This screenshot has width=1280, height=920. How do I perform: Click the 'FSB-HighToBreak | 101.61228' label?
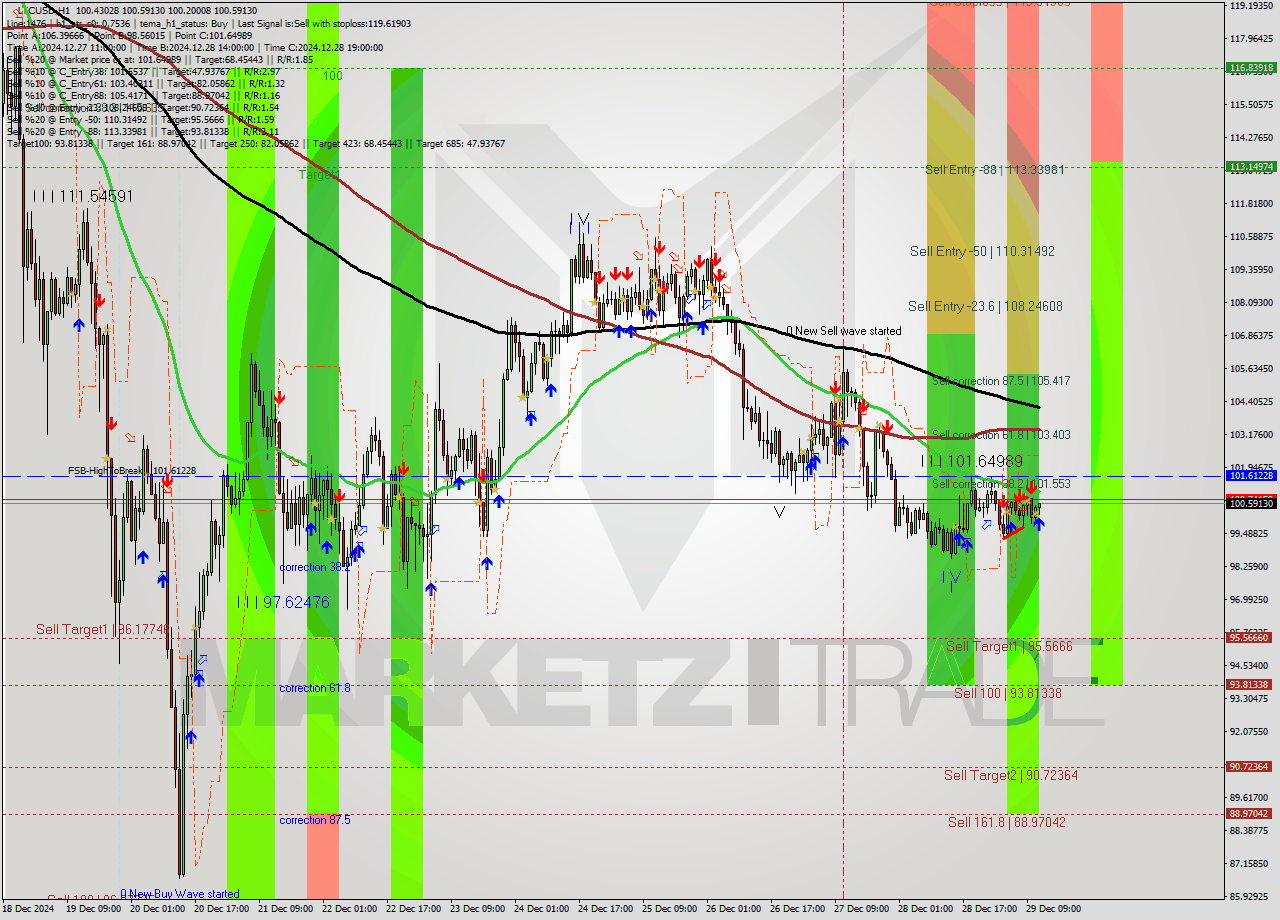click(x=132, y=470)
